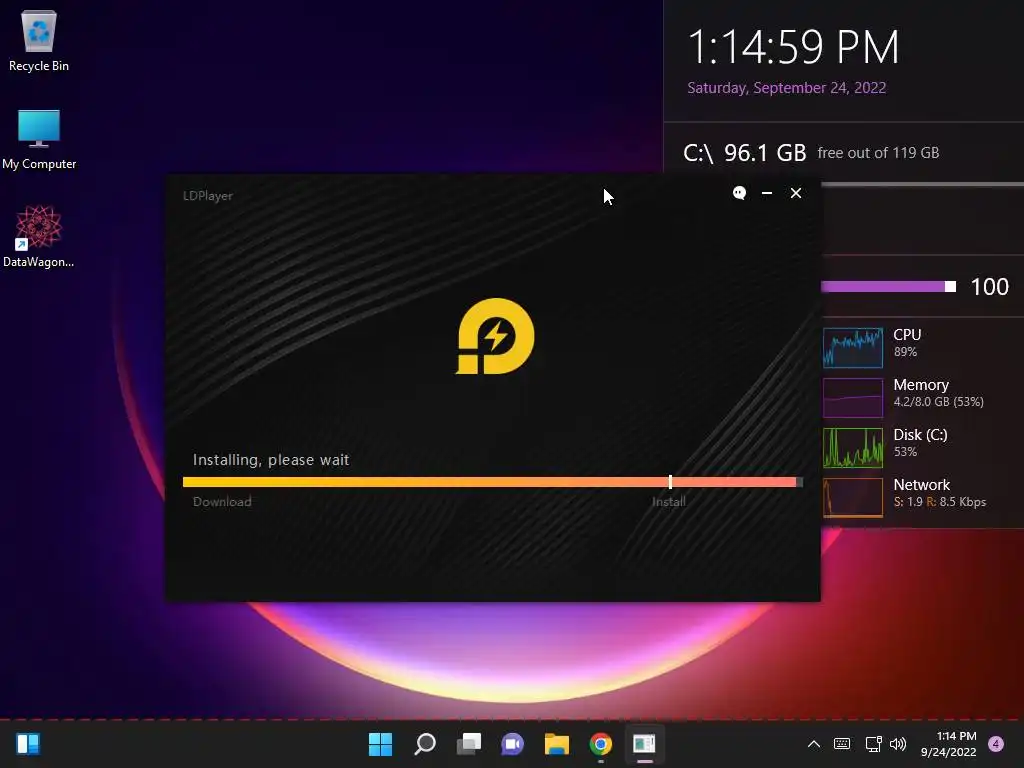
Task: Click the Install stage label
Action: pos(669,502)
